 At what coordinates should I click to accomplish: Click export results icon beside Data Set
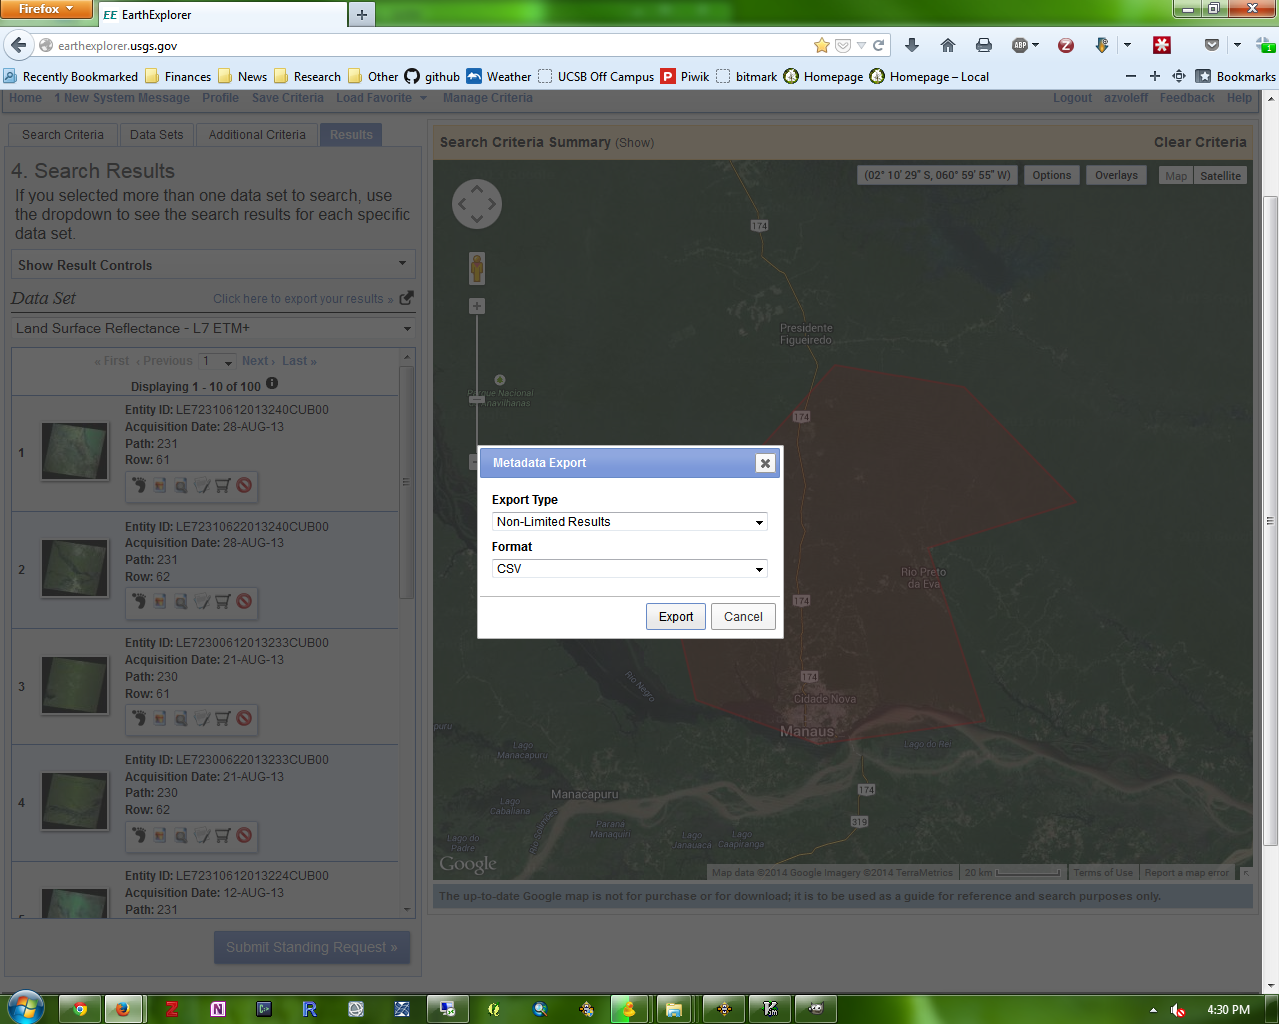click(406, 298)
